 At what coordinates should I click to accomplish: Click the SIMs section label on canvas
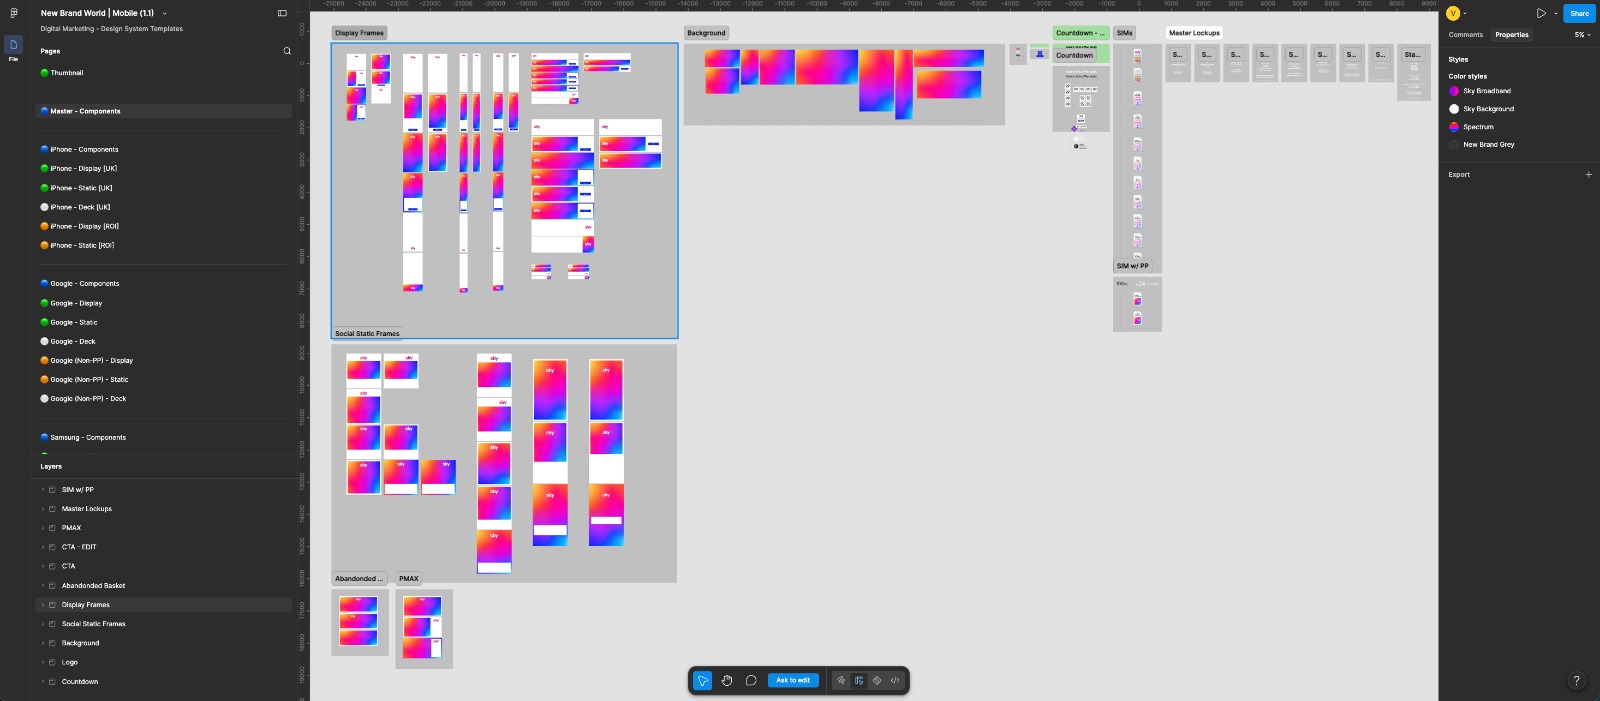[x=1125, y=33]
